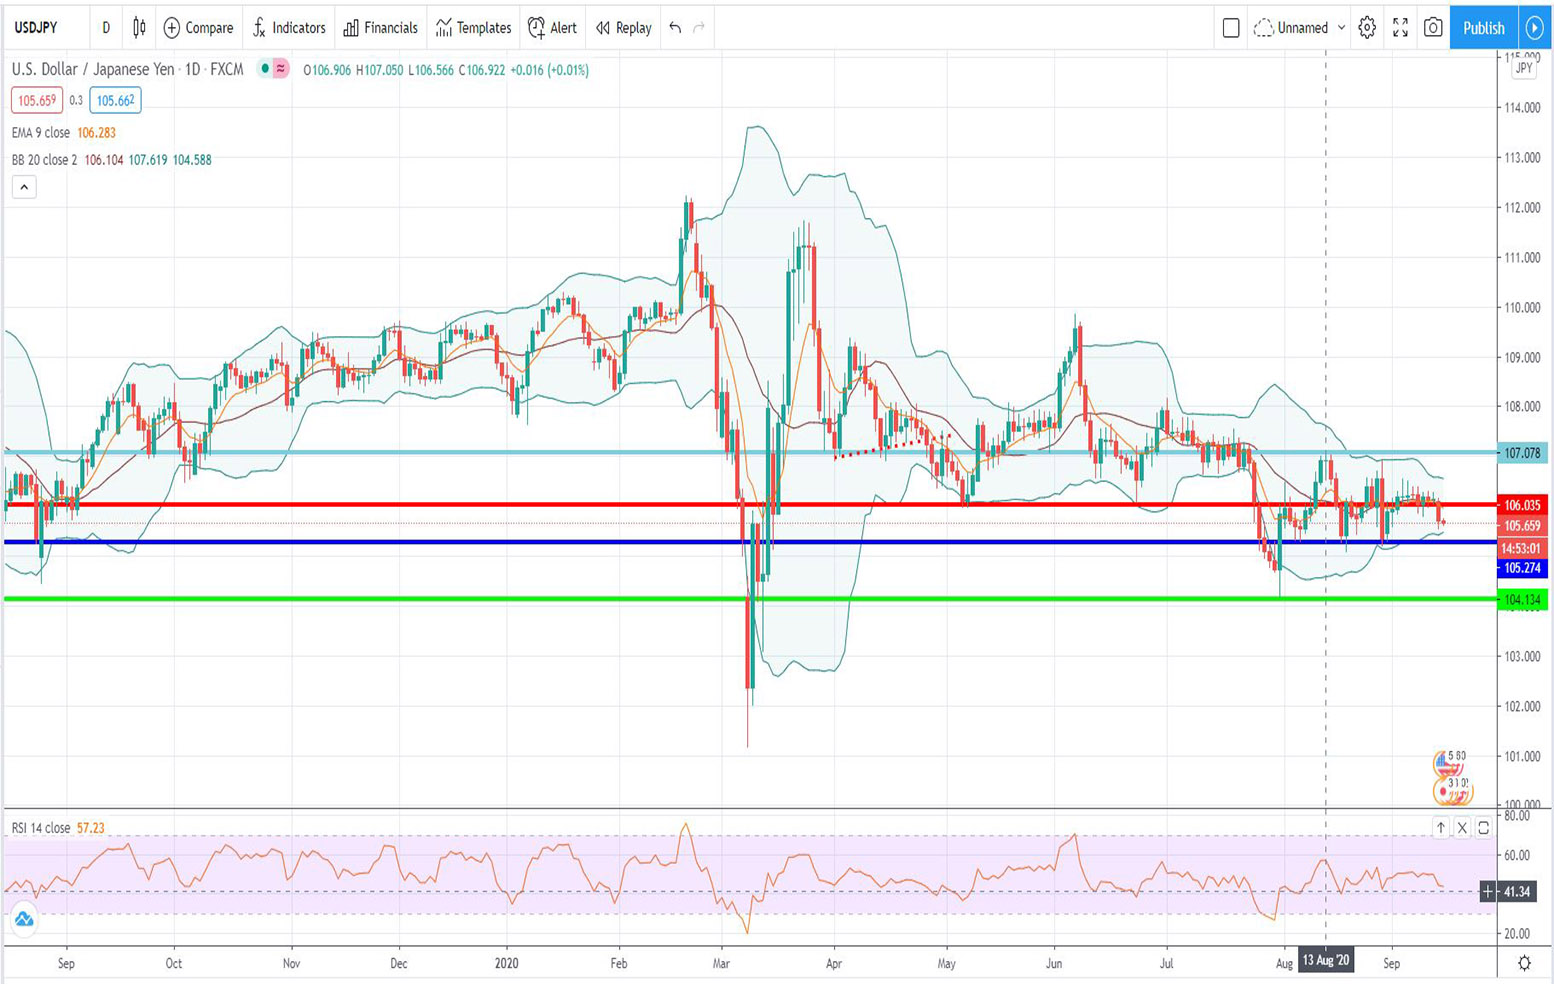Toggle the green market status indicator
The height and width of the screenshot is (984, 1554).
point(264,69)
